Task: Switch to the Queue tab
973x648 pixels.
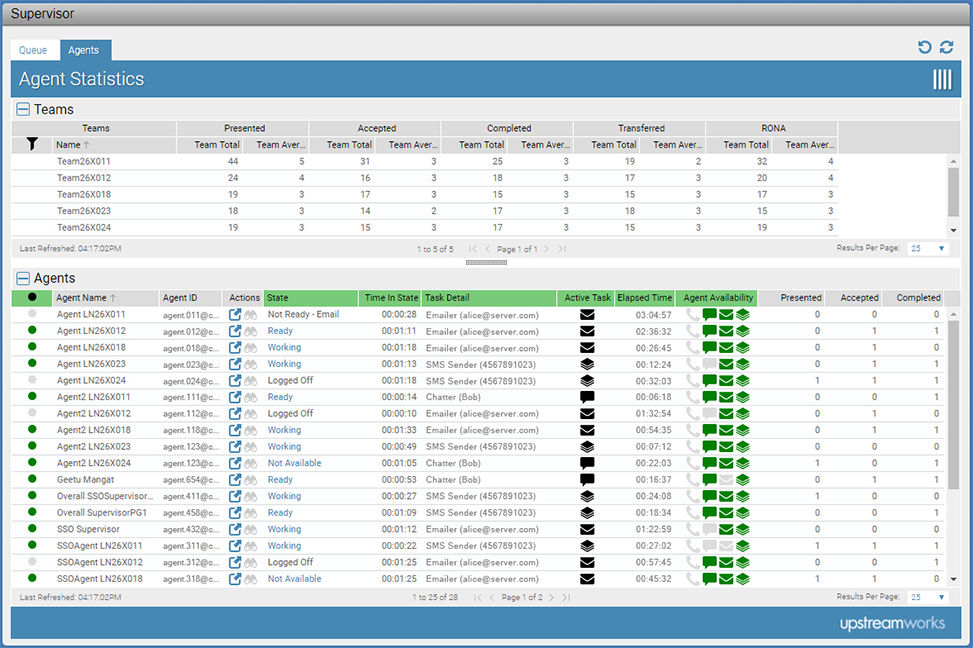Action: 33,50
